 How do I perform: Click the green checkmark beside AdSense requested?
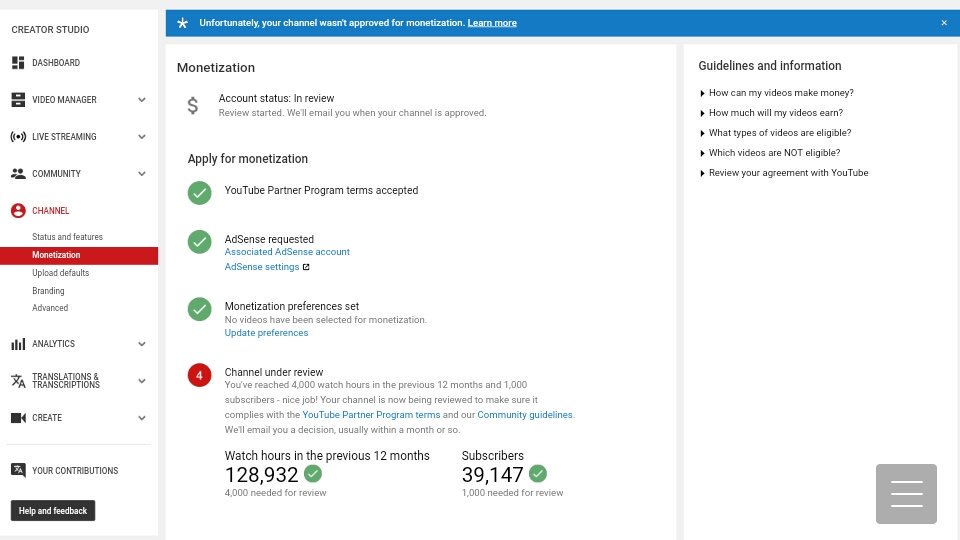pos(200,242)
